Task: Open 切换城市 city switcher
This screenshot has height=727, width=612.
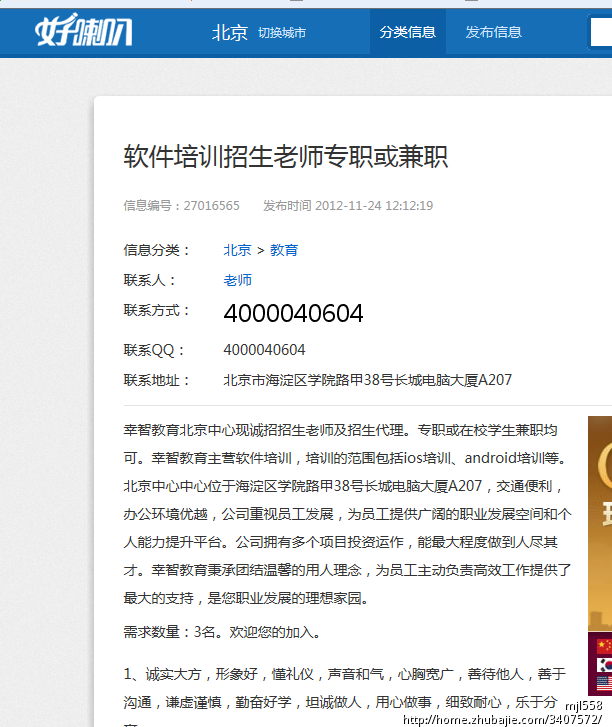Action: point(282,33)
